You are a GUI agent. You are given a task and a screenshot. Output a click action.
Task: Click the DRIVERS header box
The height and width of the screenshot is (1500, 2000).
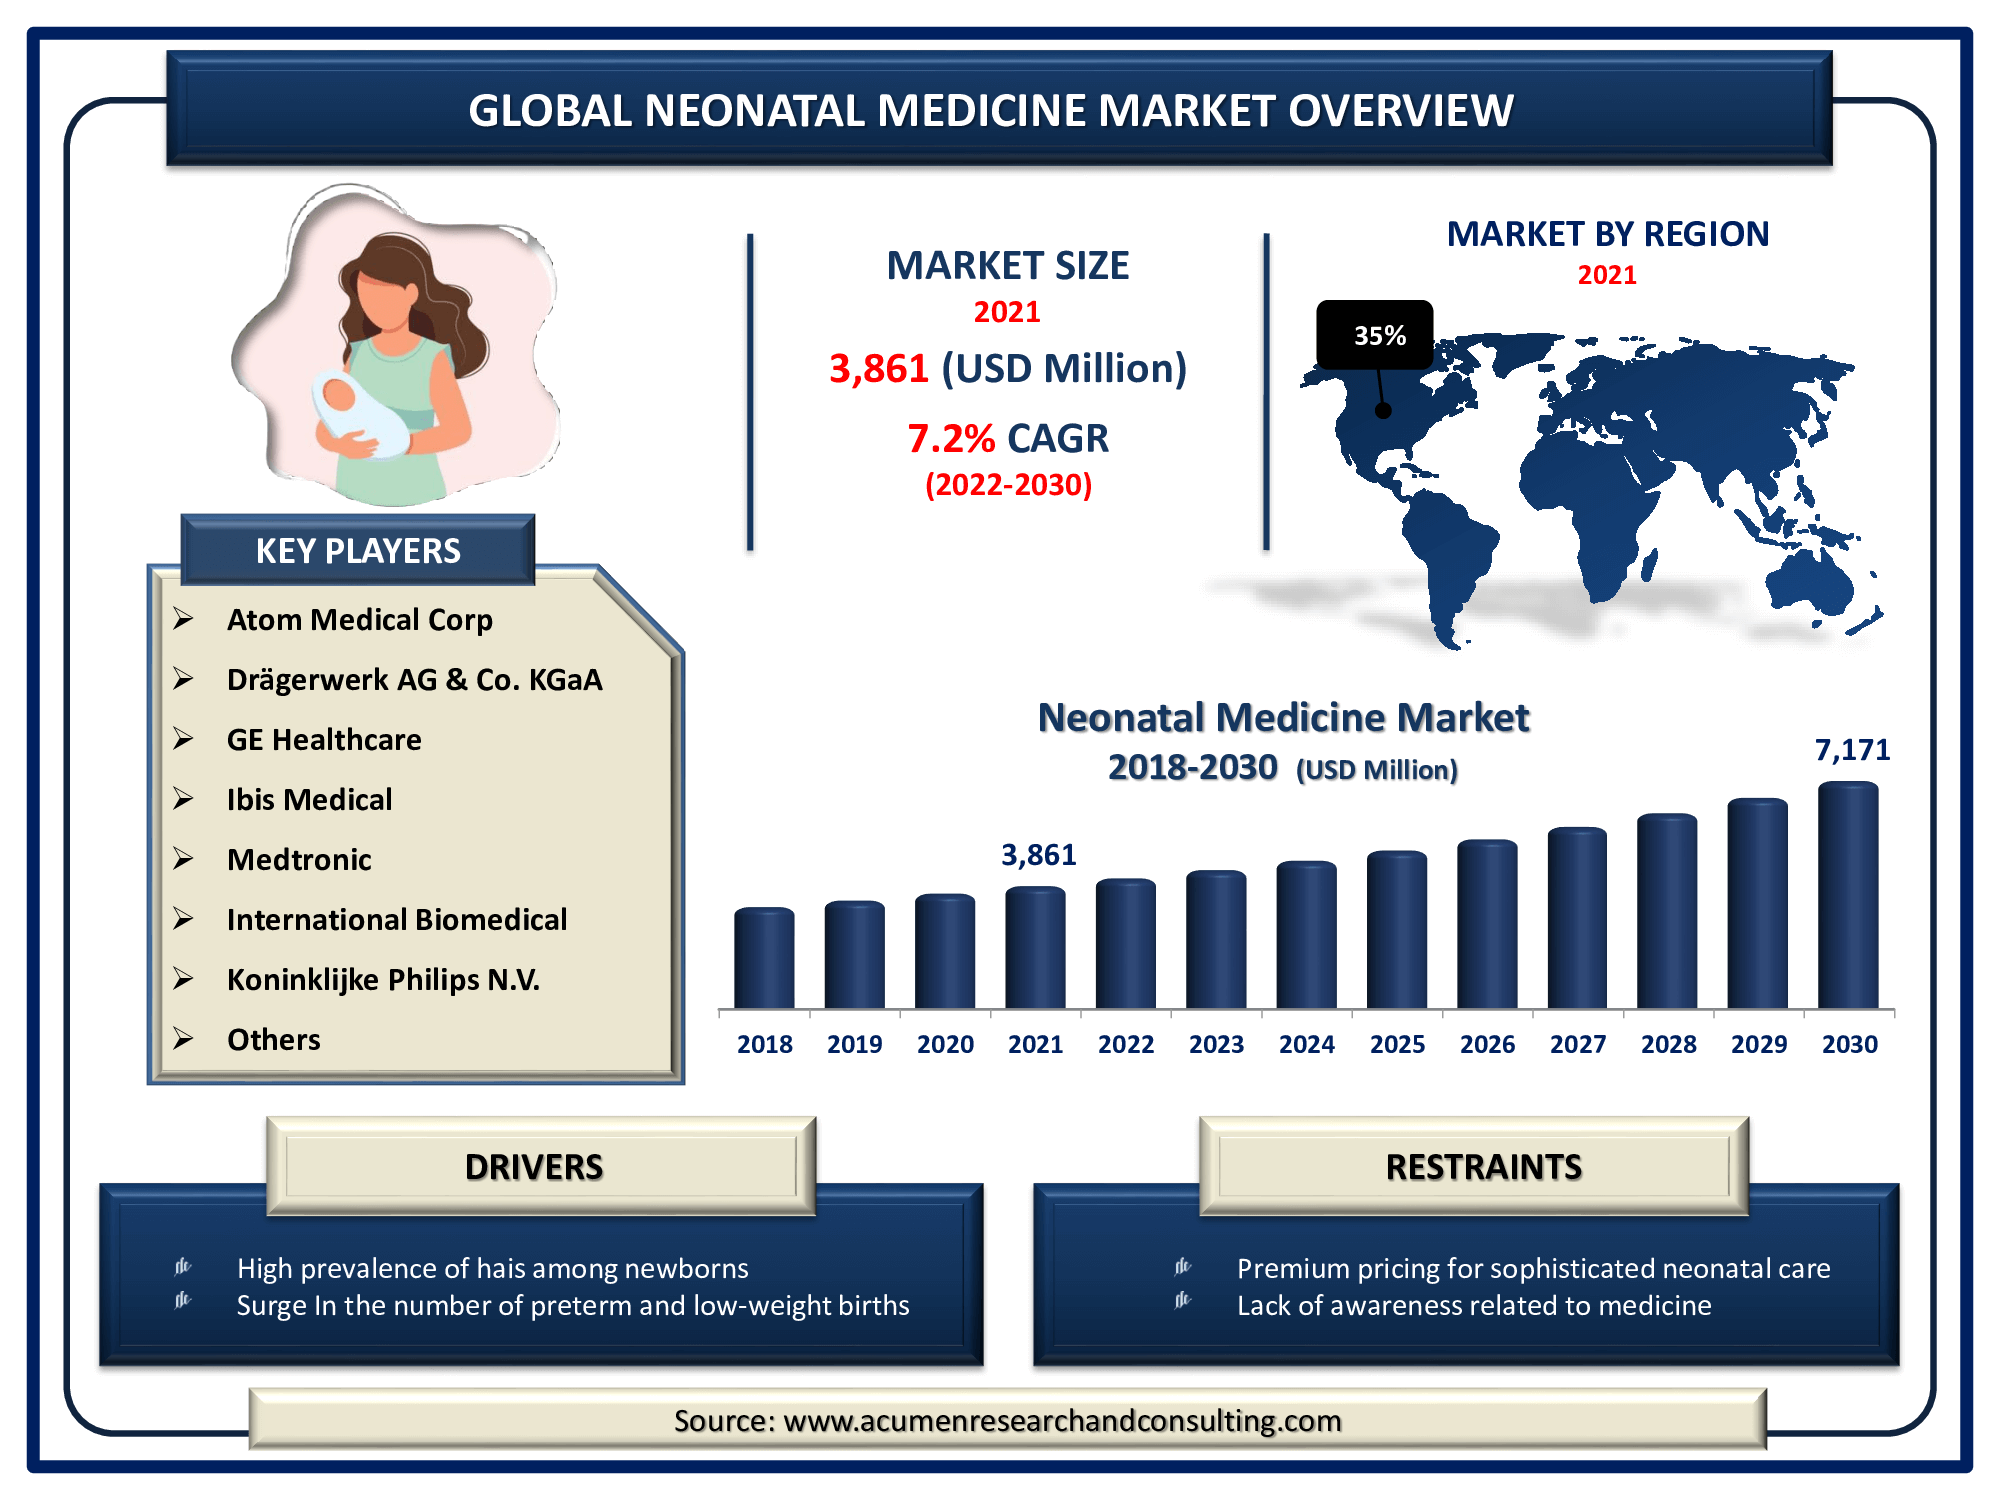point(541,1166)
